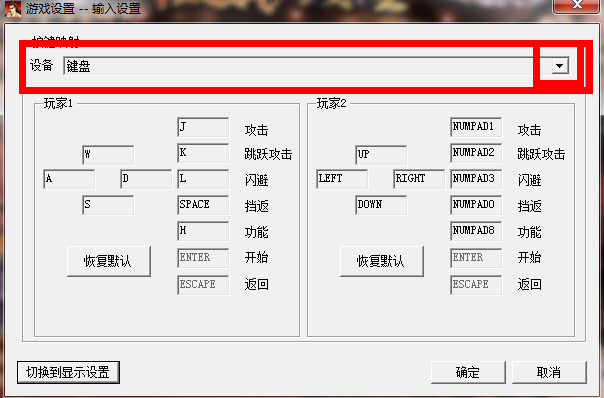Click Player 1 功能 label
This screenshot has height=398, width=604.
(x=256, y=232)
